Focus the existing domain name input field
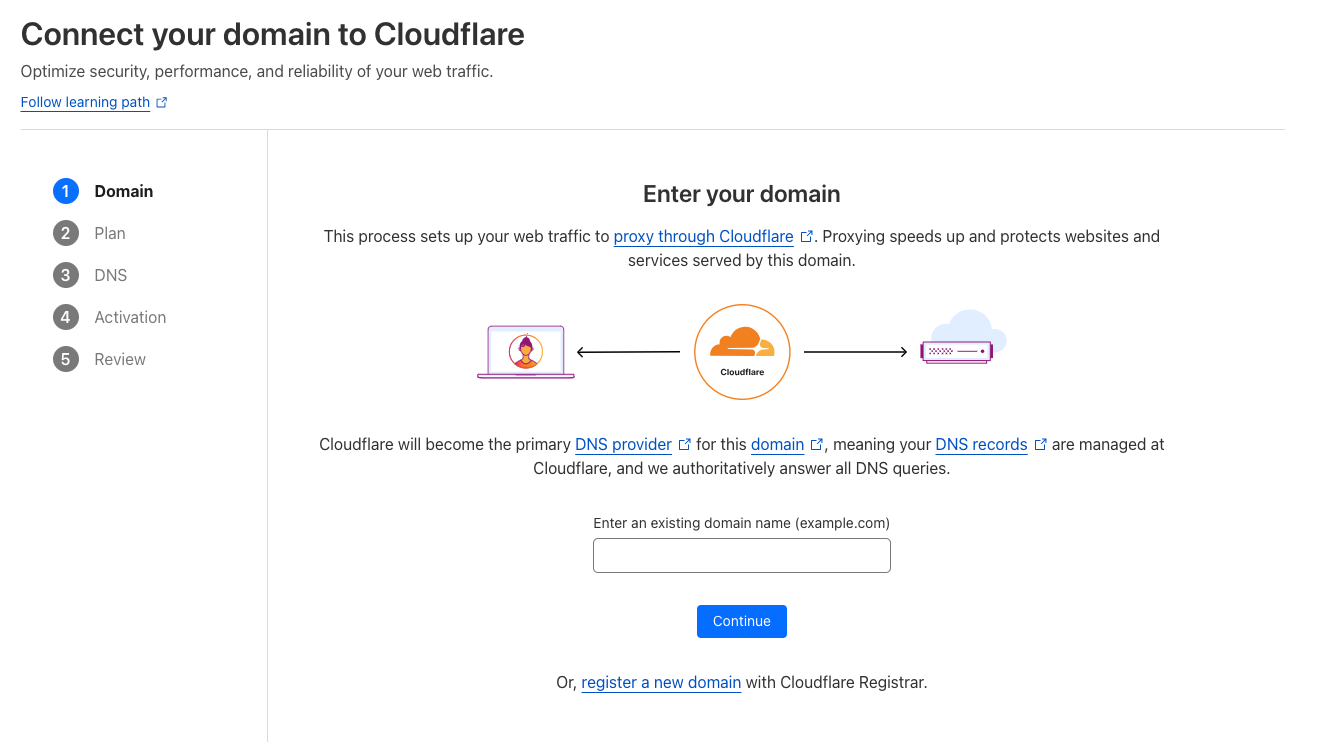The width and height of the screenshot is (1340, 751). (x=741, y=556)
